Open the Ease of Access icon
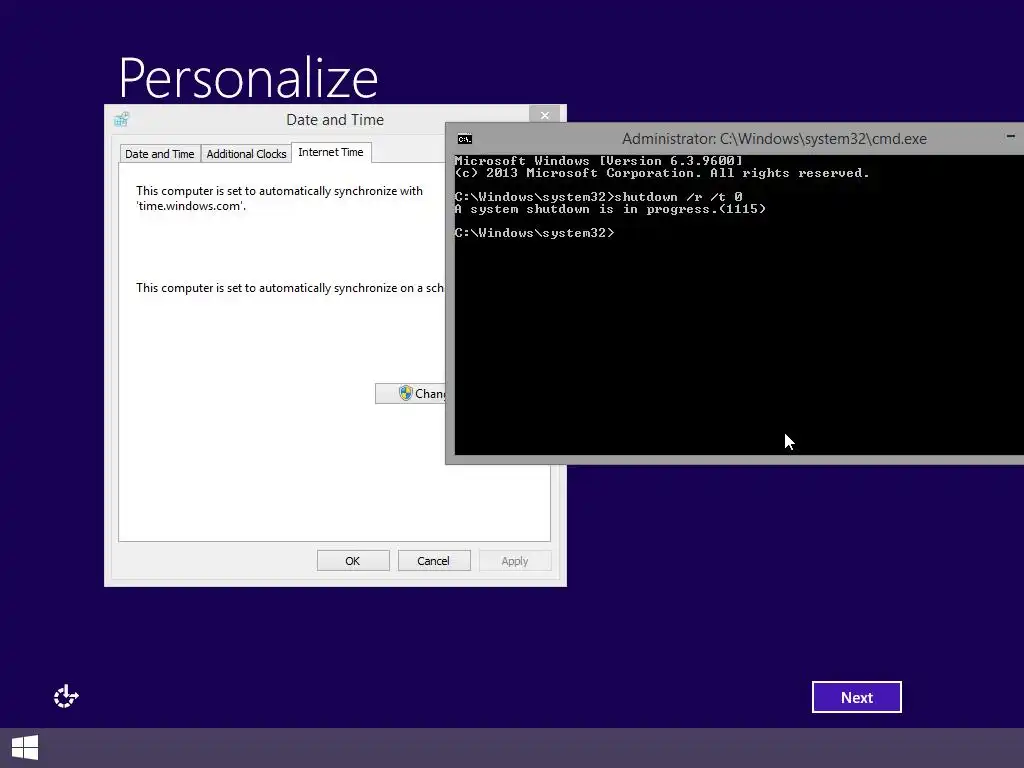This screenshot has height=768, width=1024. pos(66,697)
